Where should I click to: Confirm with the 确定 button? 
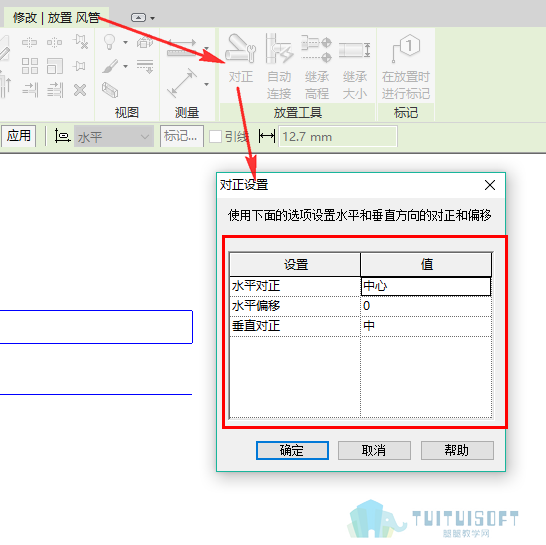292,450
